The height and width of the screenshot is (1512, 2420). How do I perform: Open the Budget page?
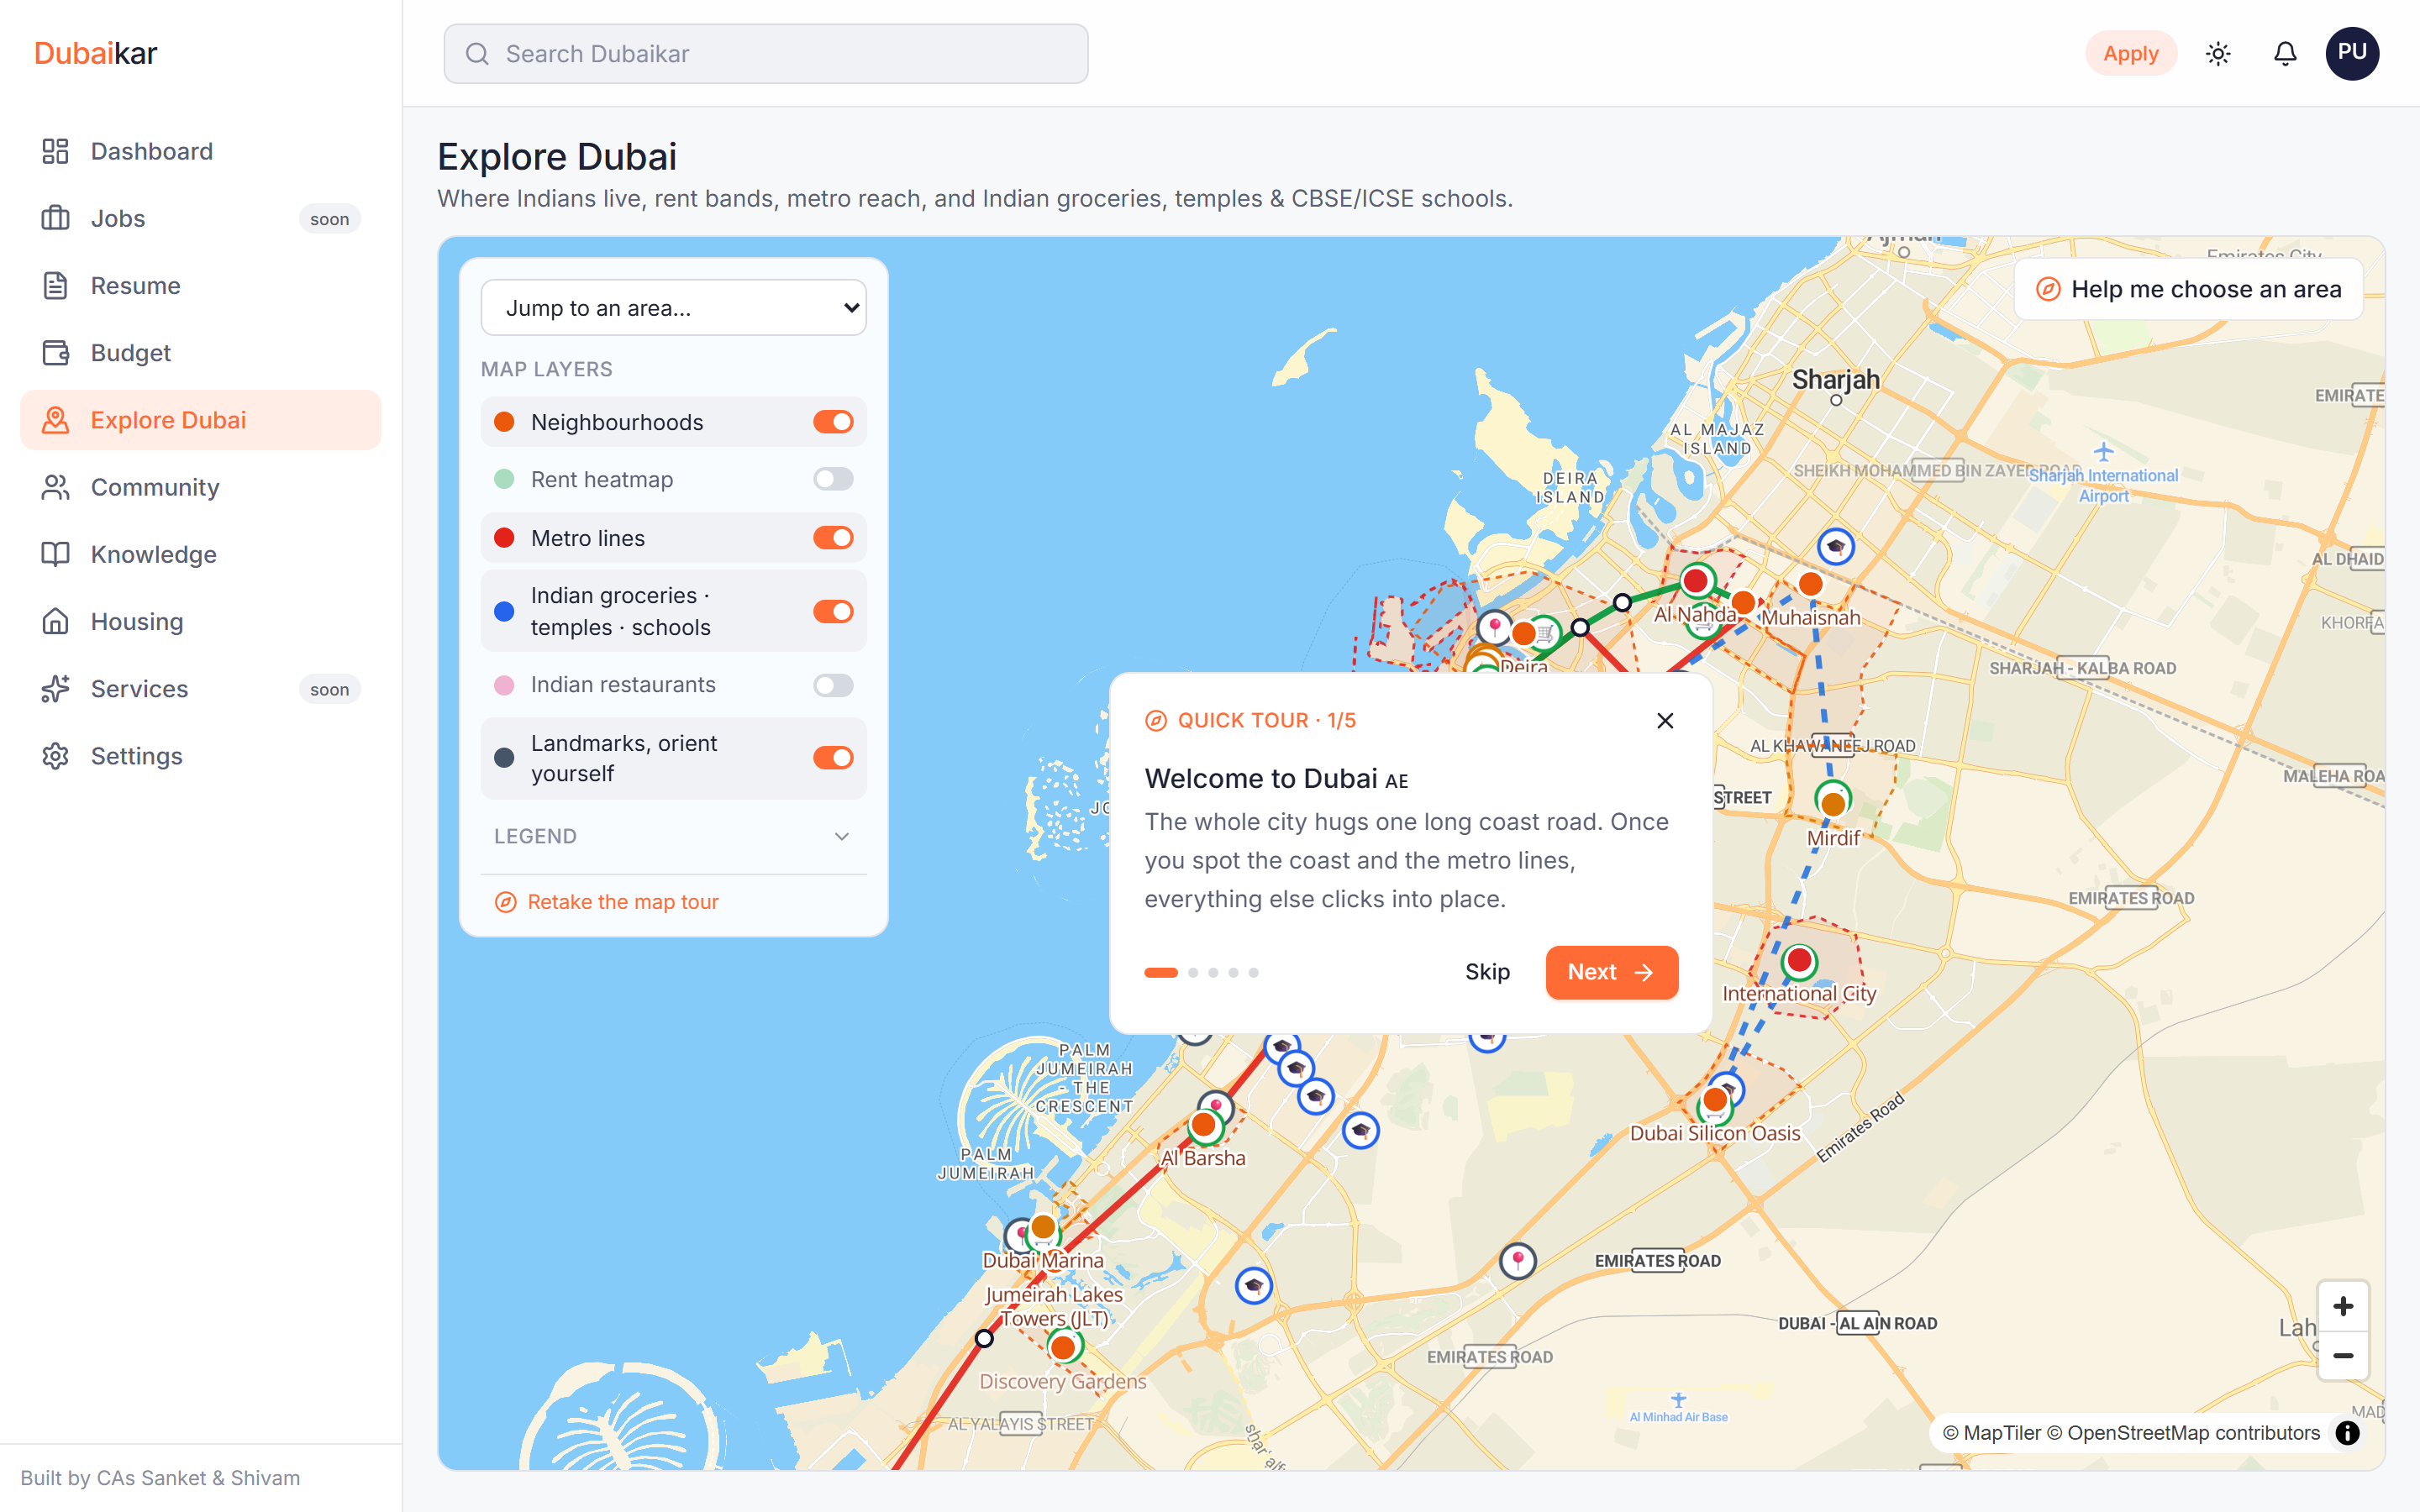coord(200,353)
